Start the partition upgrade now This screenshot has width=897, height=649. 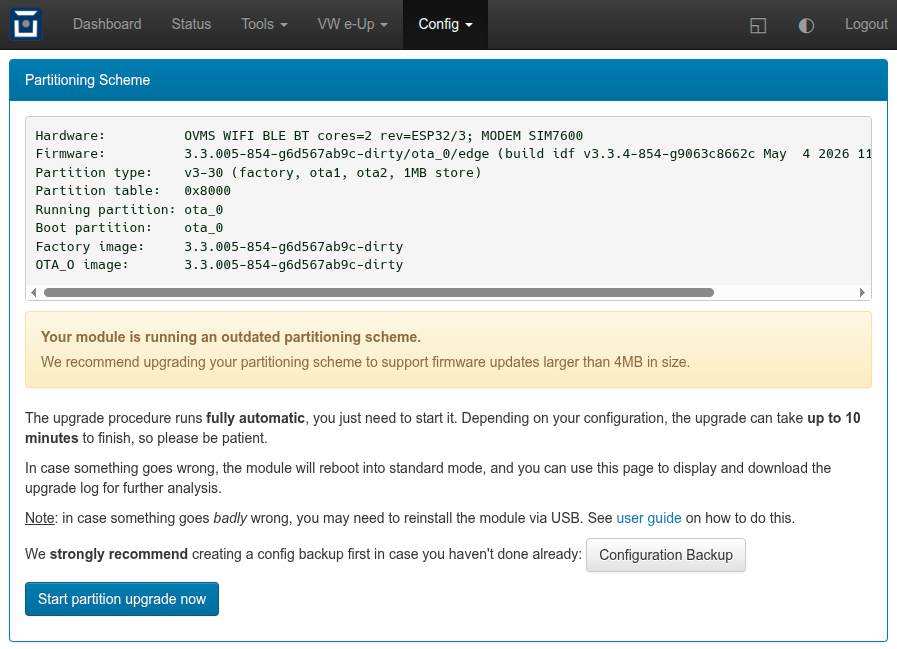coord(122,599)
